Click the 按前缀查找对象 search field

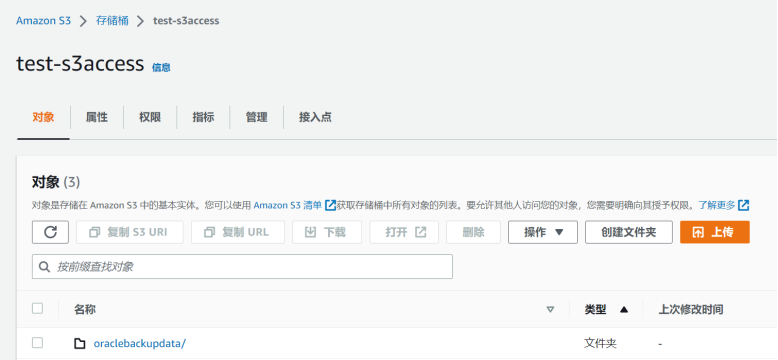click(x=242, y=267)
